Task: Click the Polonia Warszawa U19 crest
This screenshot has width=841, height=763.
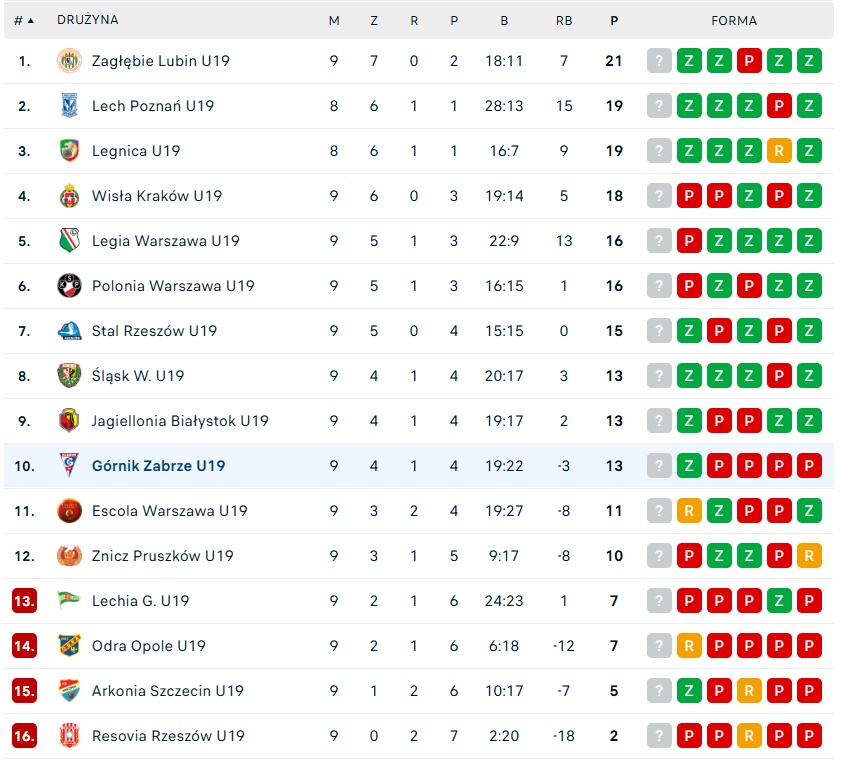Action: pos(68,286)
